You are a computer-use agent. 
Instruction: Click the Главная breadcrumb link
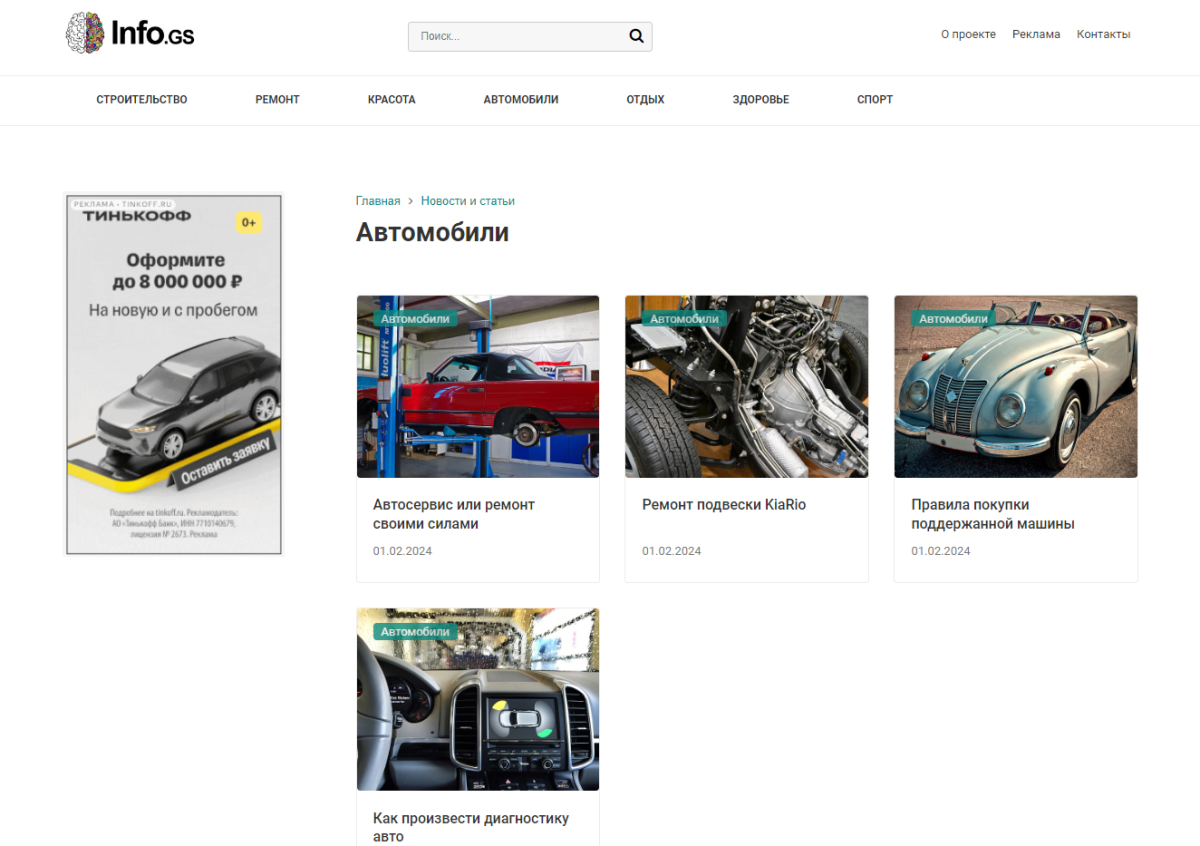click(x=378, y=201)
